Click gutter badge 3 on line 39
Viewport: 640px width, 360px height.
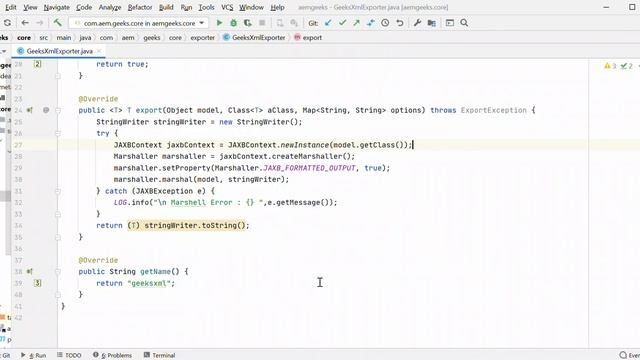38,283
